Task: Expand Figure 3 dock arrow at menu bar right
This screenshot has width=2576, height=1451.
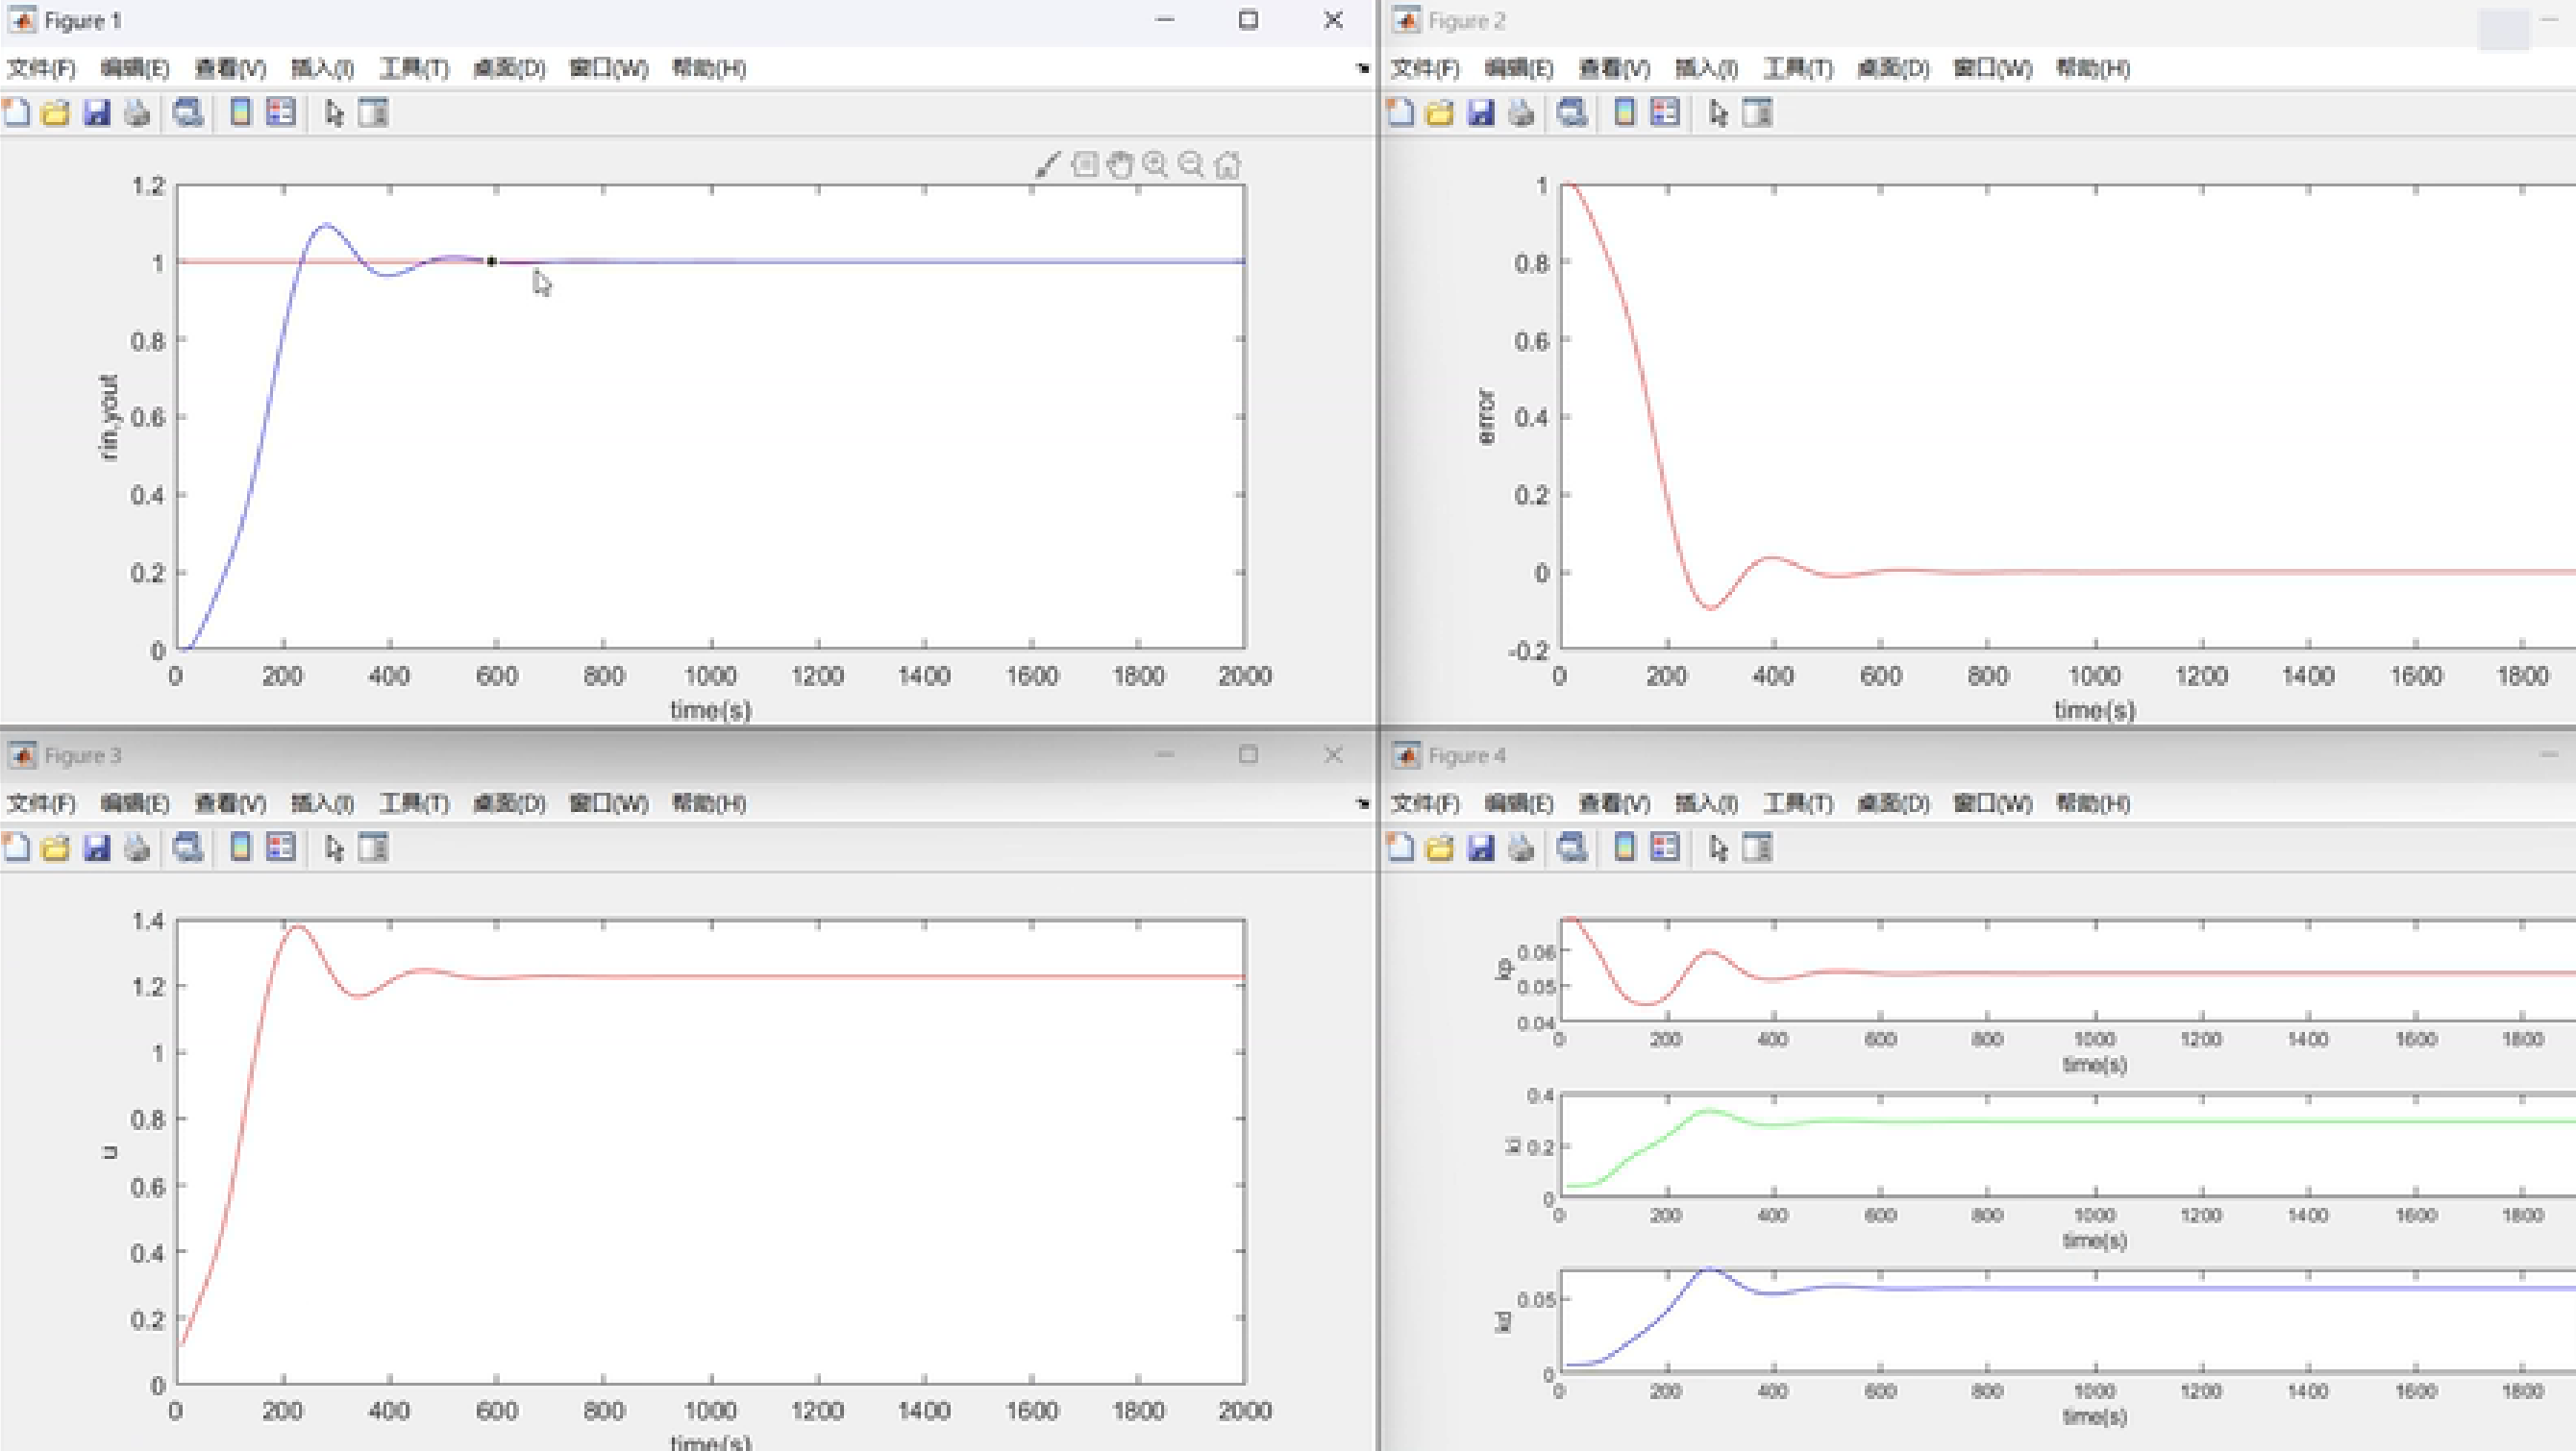Action: (x=1362, y=803)
